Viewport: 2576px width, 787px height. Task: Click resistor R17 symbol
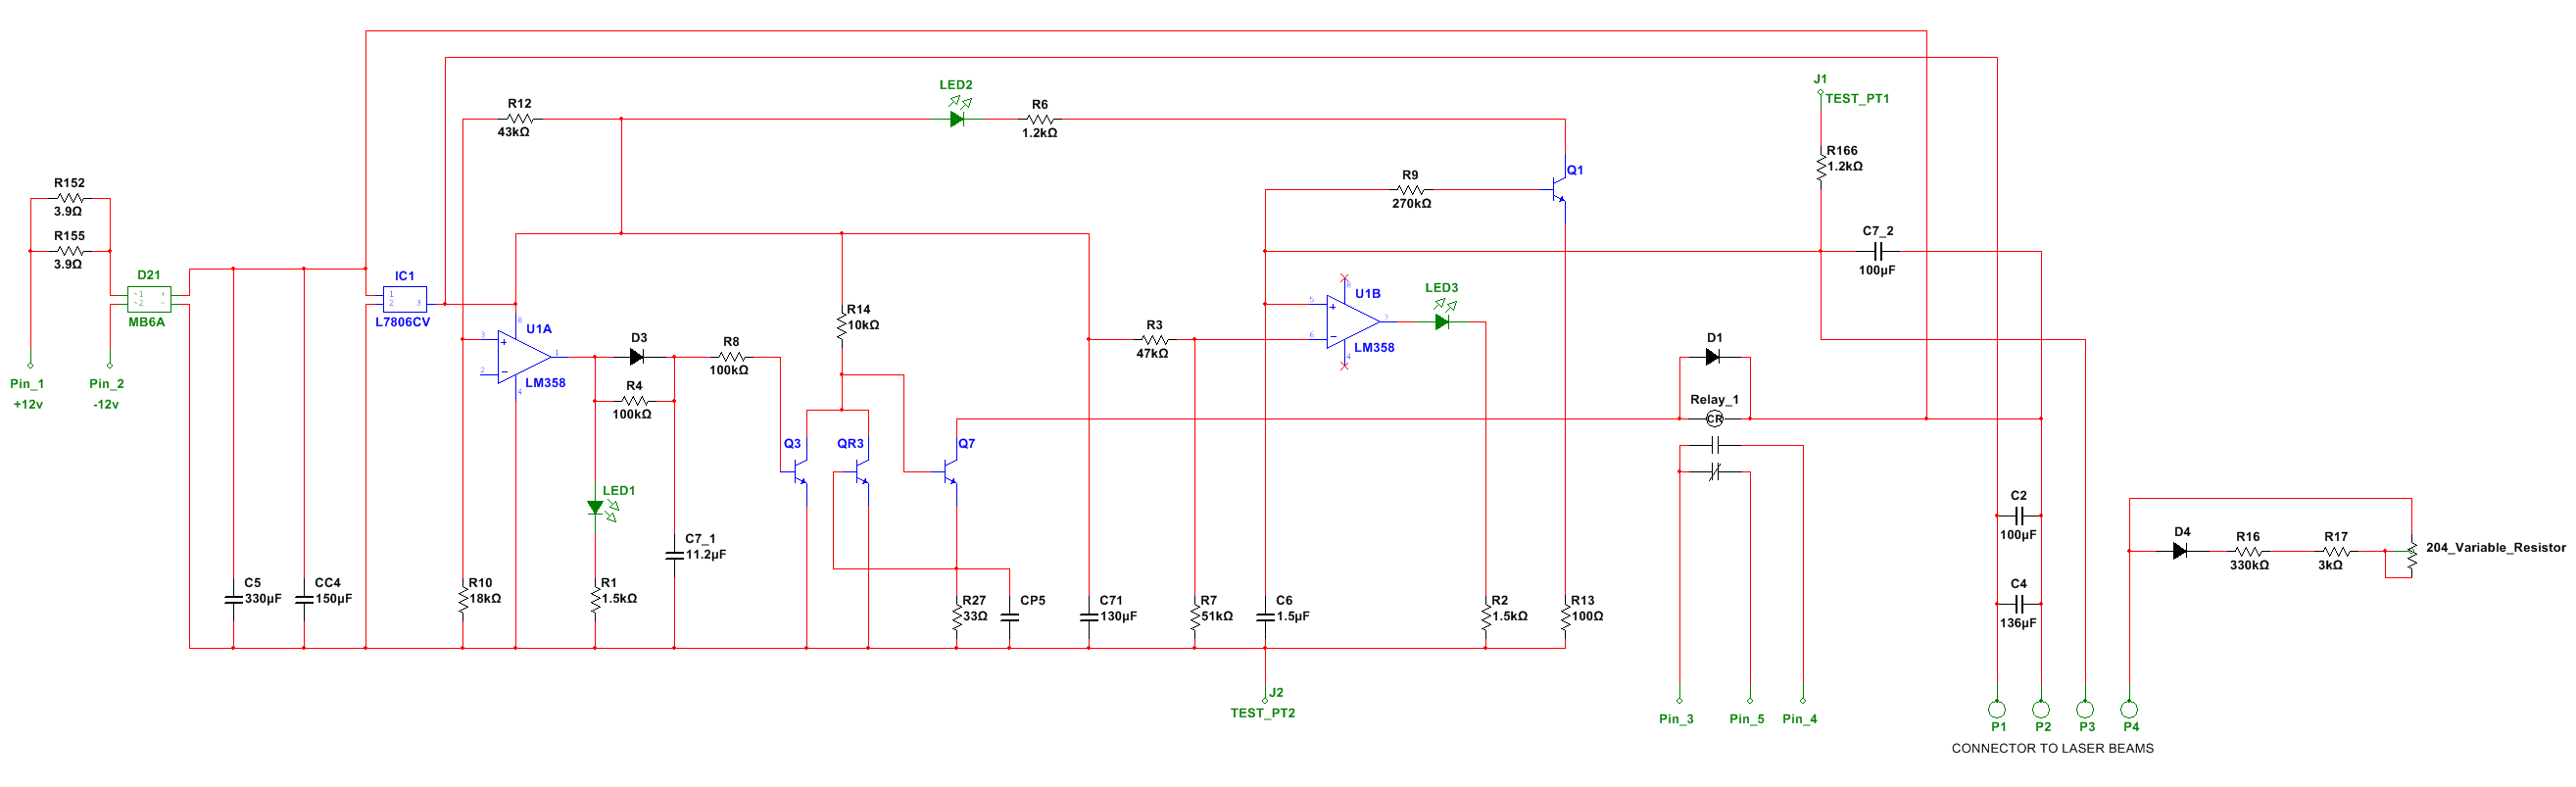click(x=2336, y=551)
